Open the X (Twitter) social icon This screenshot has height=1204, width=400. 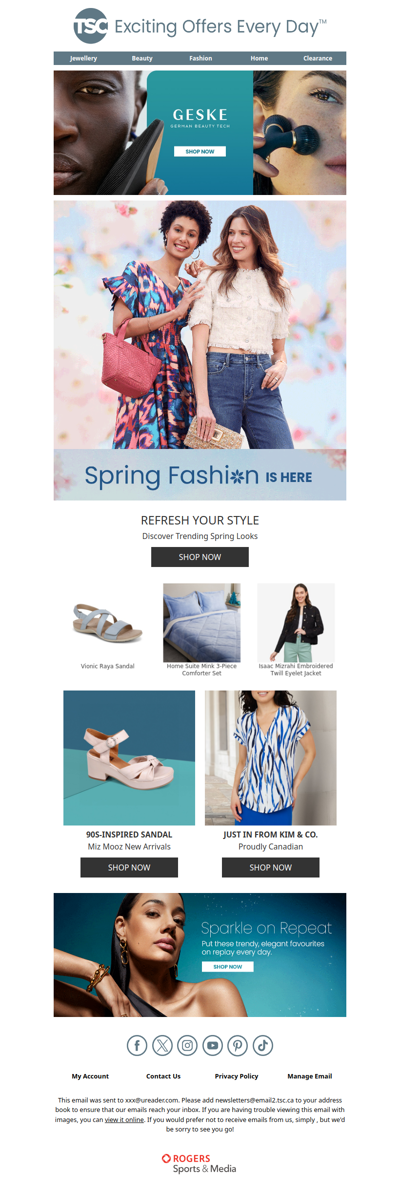[x=162, y=1045]
